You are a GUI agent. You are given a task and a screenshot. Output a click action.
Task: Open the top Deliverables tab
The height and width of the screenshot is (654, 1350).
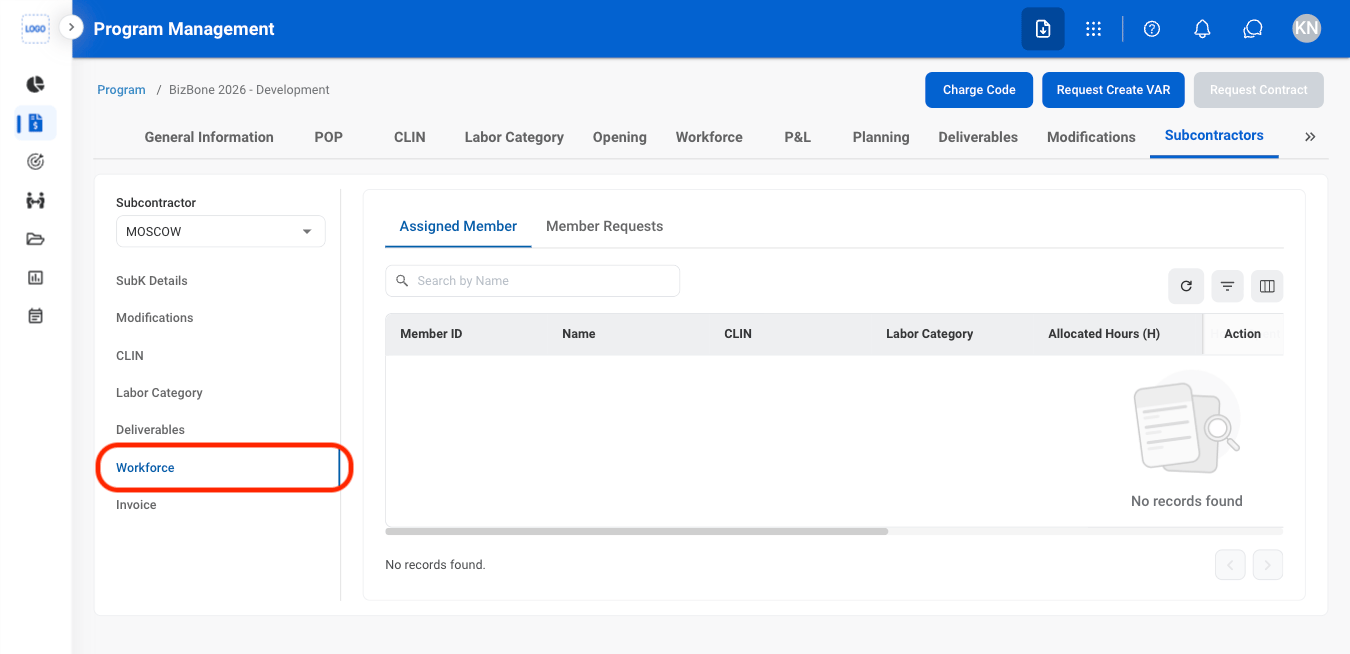coord(978,137)
